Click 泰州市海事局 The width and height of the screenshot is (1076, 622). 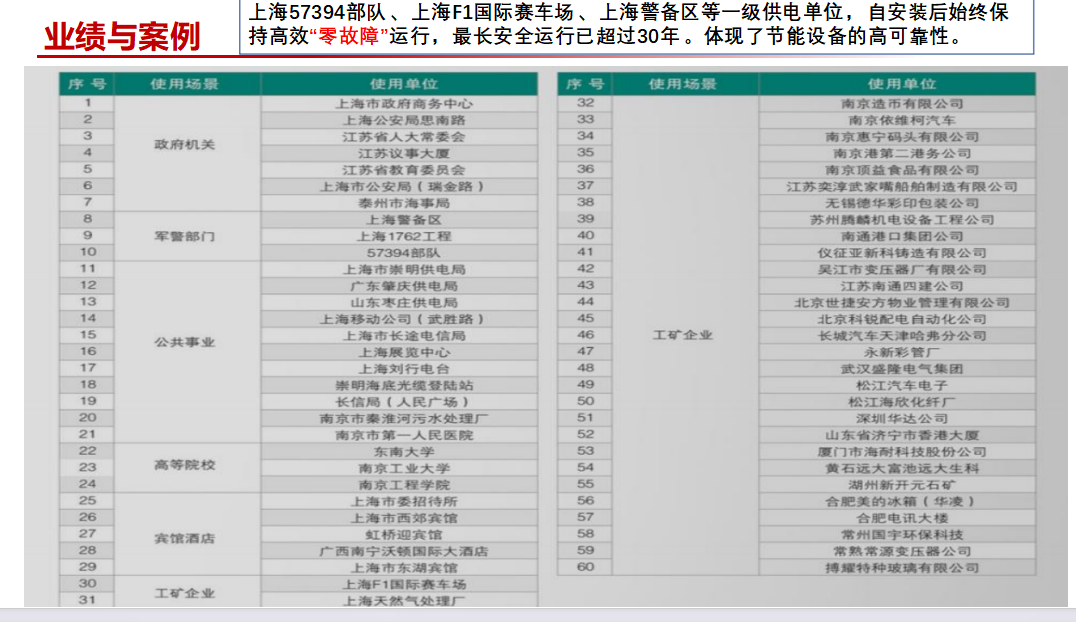pos(404,203)
